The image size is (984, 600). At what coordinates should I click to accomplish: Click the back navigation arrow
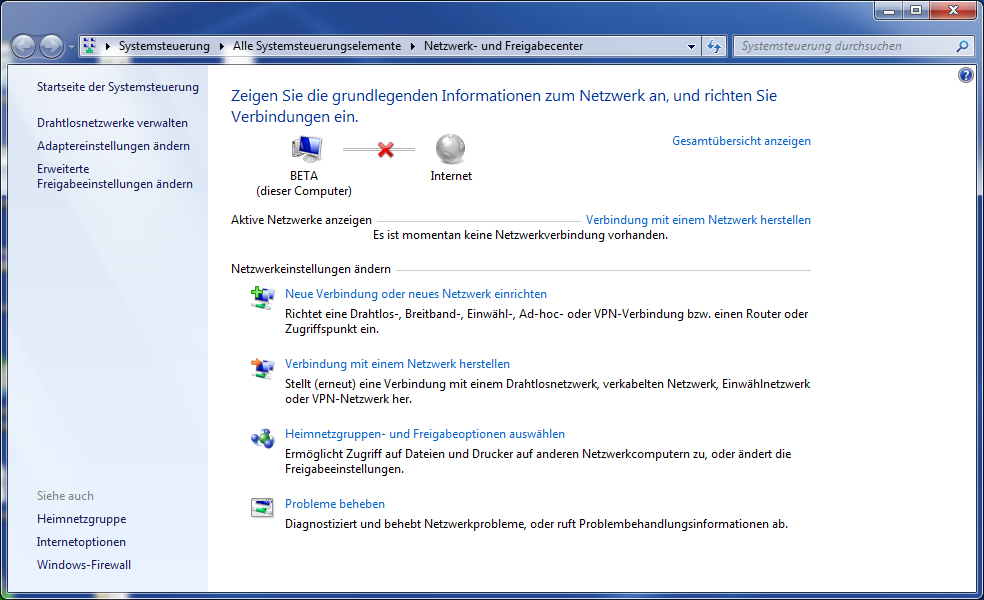[x=24, y=46]
